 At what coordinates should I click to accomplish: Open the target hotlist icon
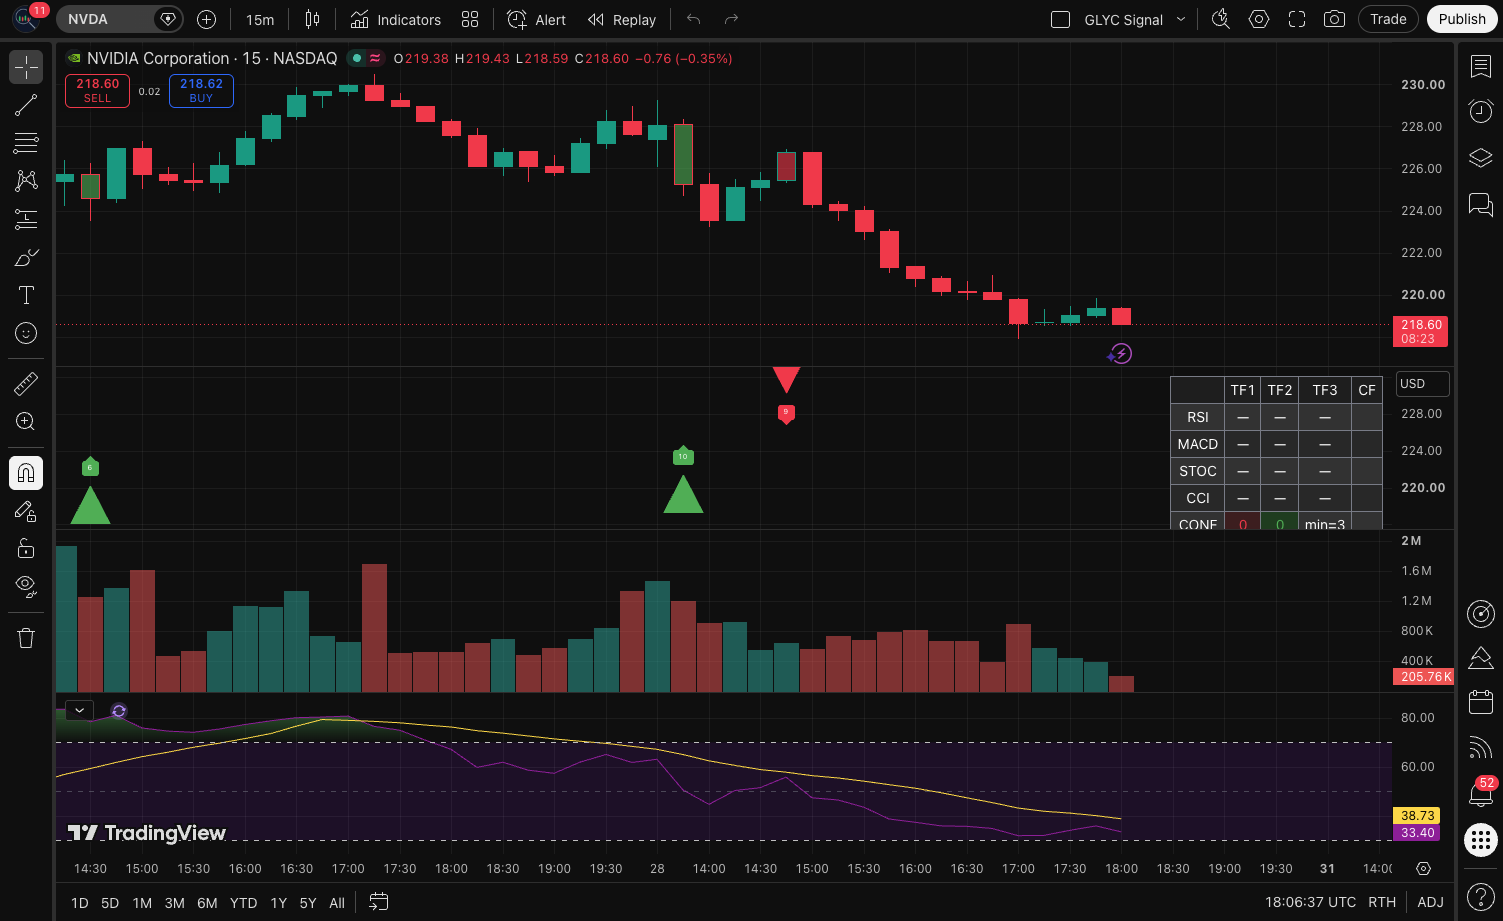click(1480, 613)
